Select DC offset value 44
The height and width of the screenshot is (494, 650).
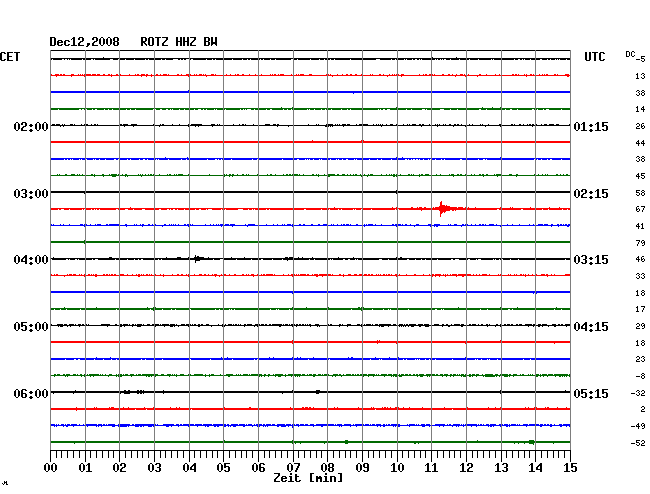[x=640, y=143]
